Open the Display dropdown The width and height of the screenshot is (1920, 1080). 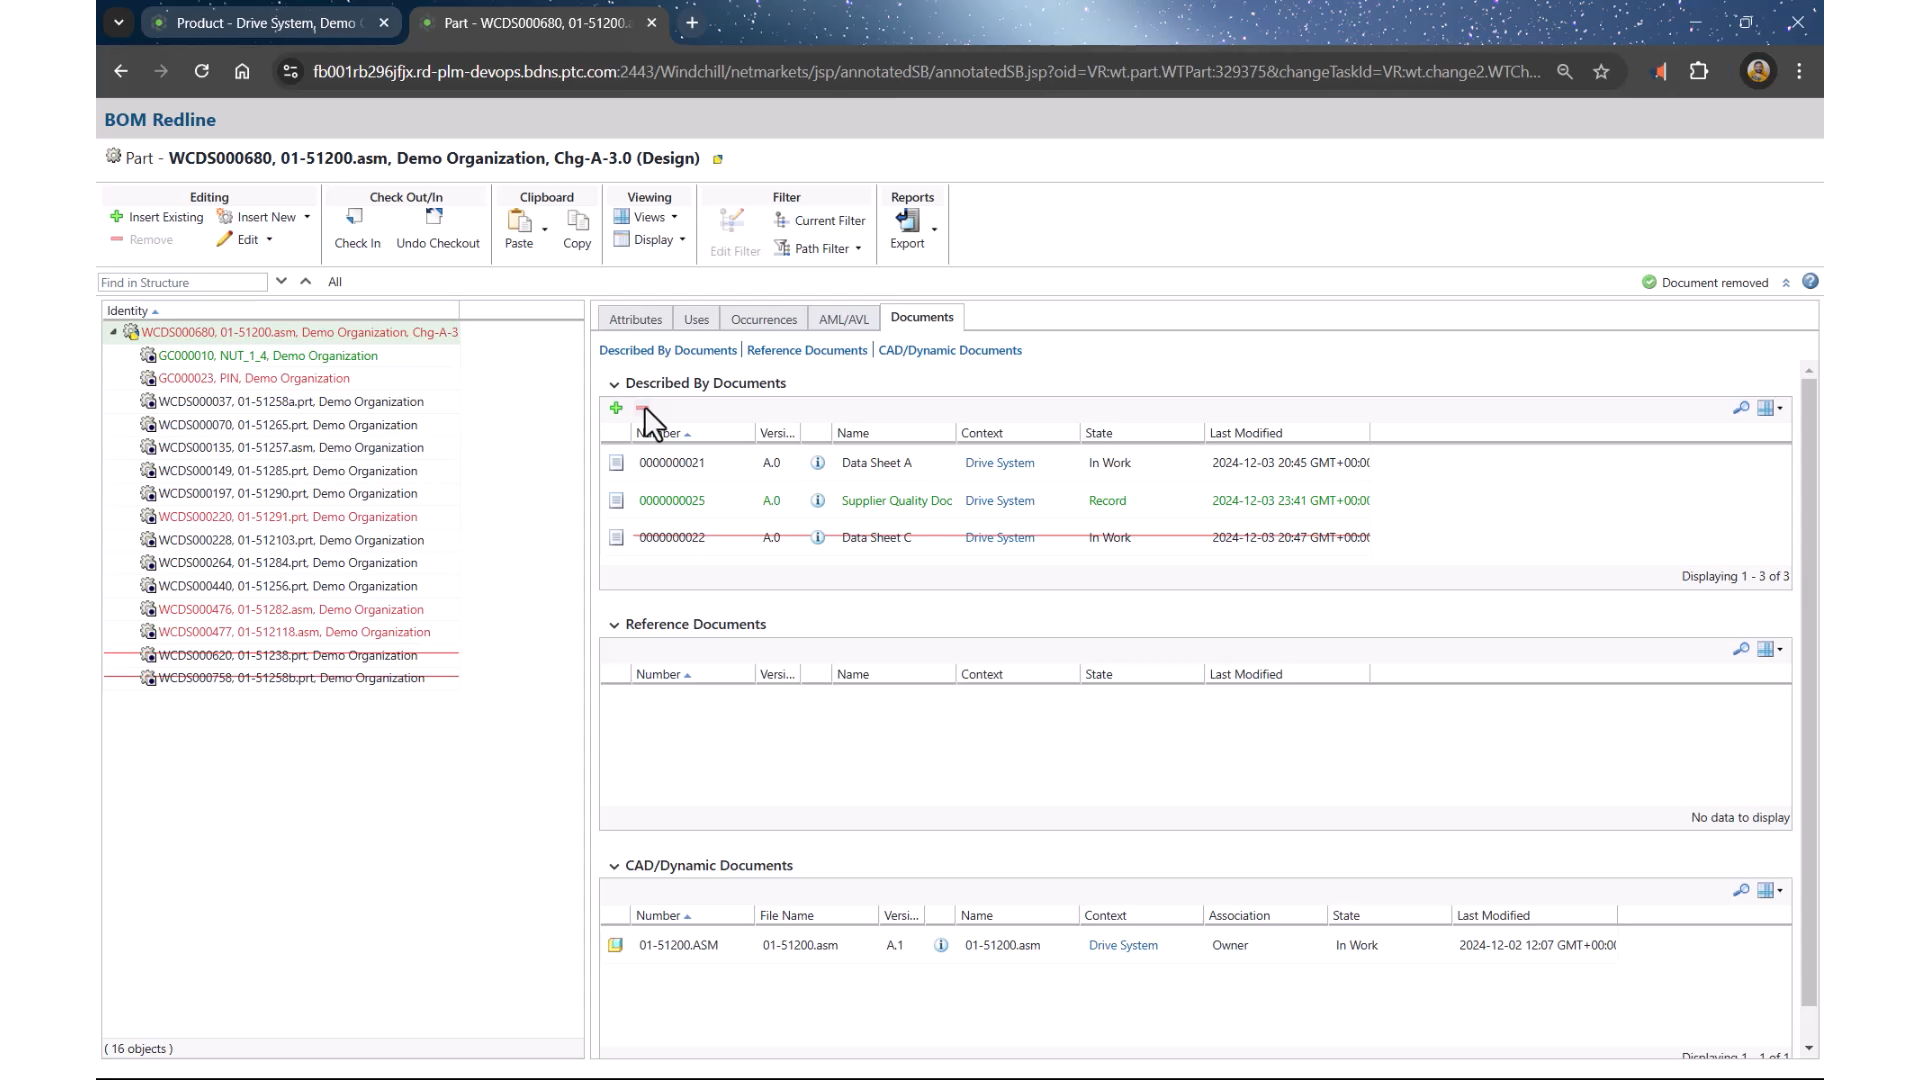click(x=650, y=240)
